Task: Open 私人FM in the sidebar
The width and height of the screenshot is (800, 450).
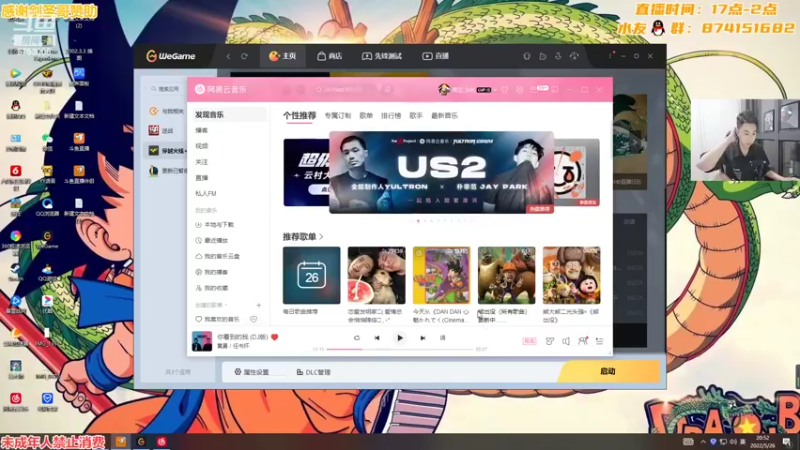Action: [x=206, y=193]
